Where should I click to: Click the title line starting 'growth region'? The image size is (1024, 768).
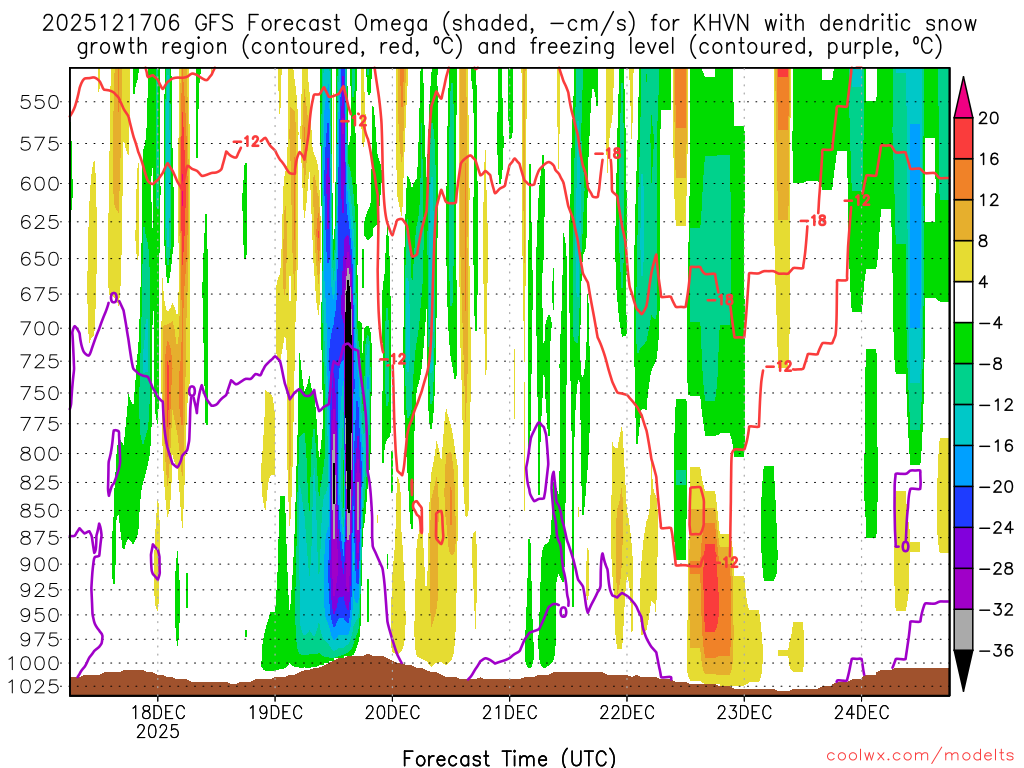pos(509,47)
